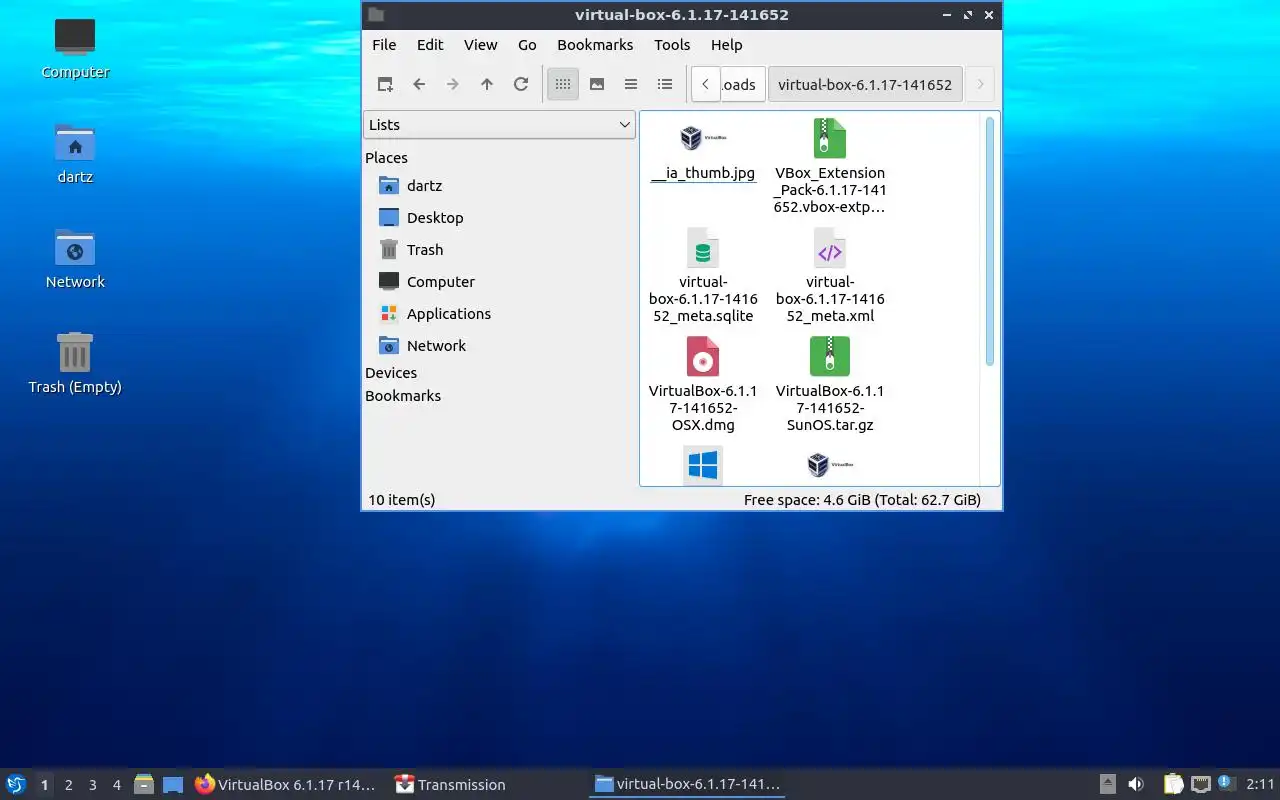Click the Free space status bar text

click(x=862, y=500)
